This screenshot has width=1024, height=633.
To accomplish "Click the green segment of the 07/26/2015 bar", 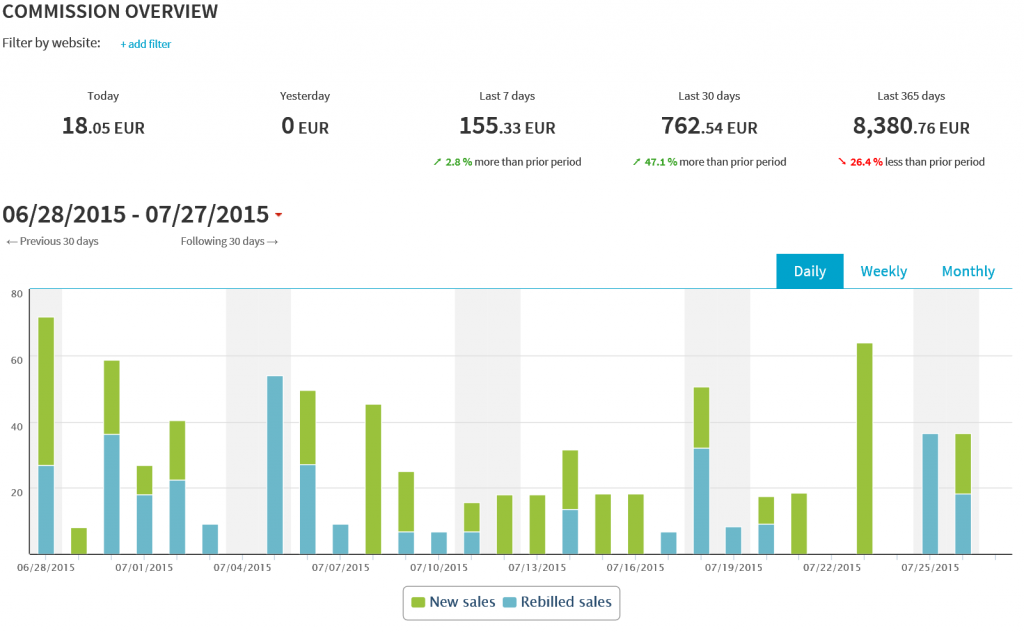I will (x=963, y=464).
